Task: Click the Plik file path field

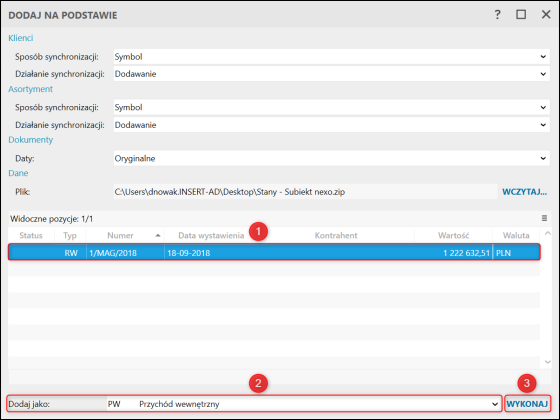Action: point(305,192)
